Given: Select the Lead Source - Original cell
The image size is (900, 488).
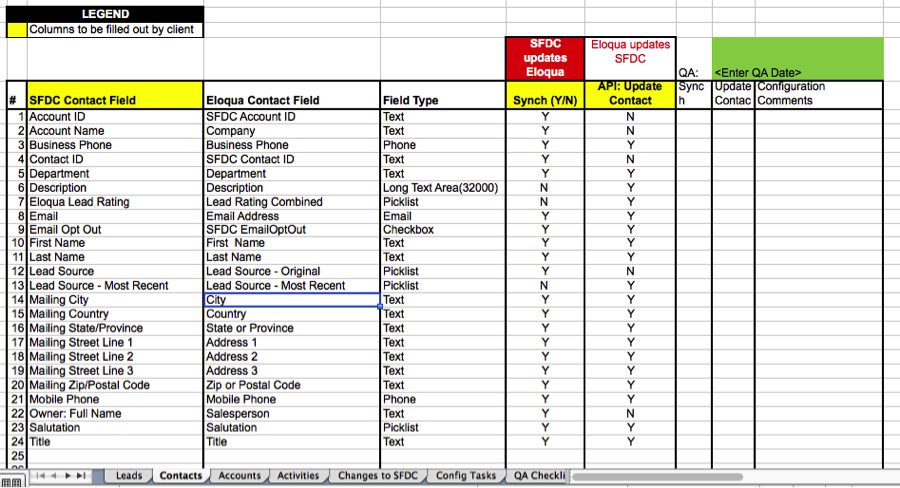Looking at the screenshot, I should click(x=292, y=272).
